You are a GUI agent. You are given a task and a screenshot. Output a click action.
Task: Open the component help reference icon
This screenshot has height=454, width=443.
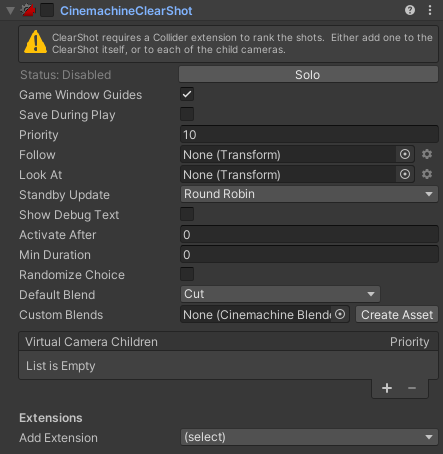410,10
